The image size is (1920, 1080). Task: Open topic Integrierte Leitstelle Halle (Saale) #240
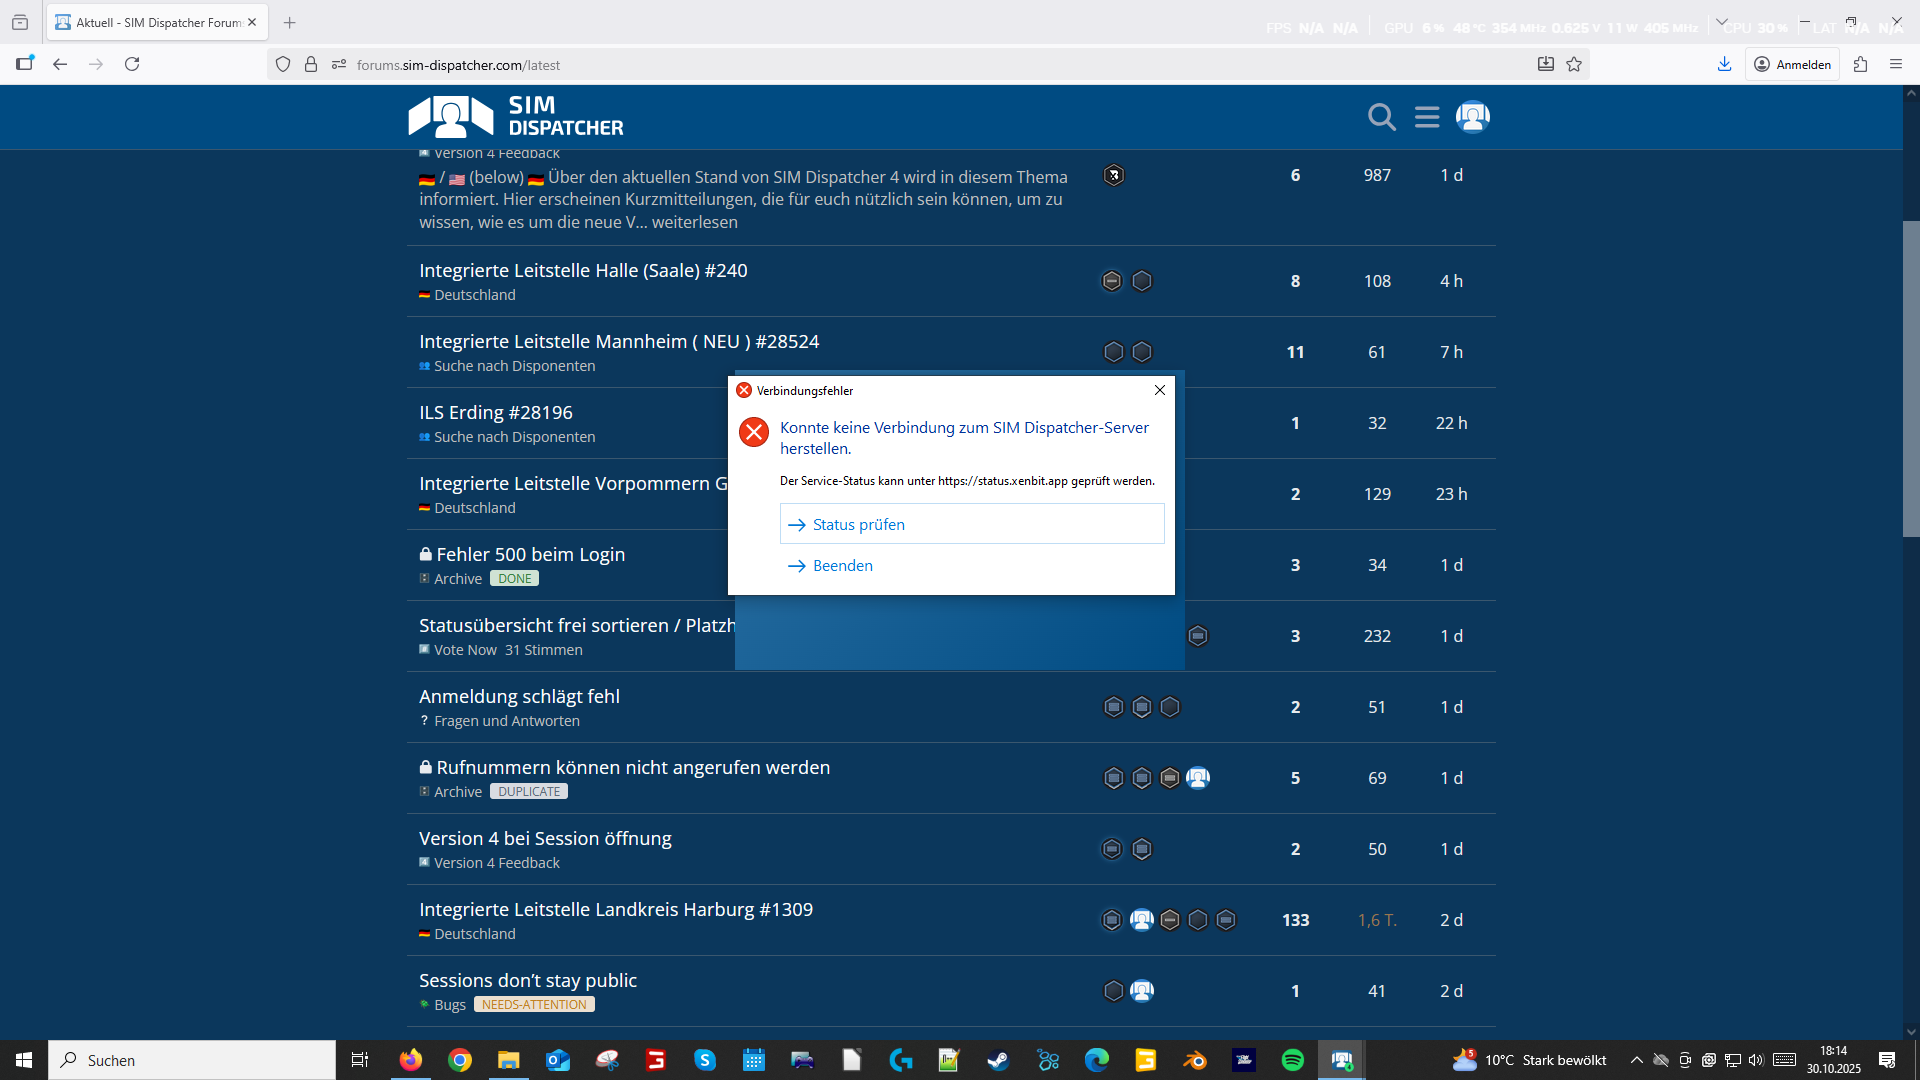583,270
